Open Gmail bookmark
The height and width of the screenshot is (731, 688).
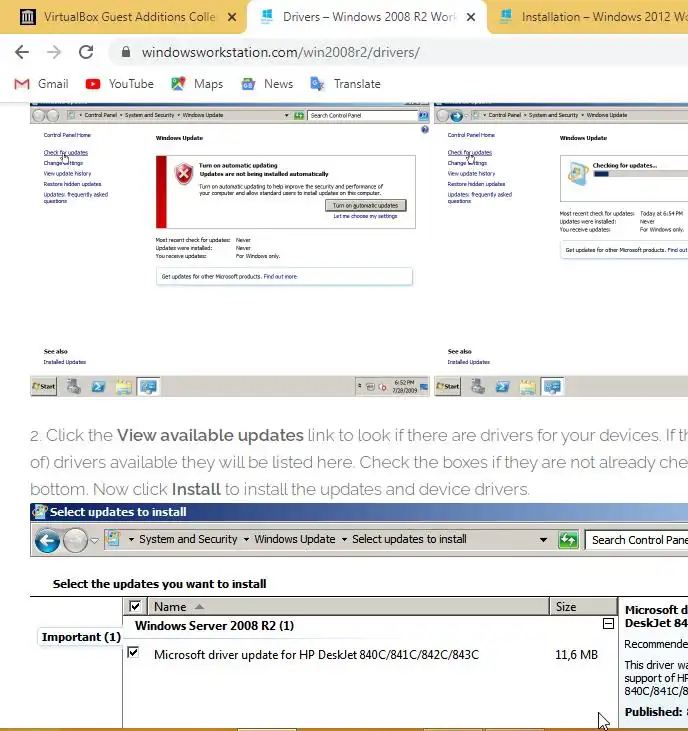point(41,84)
